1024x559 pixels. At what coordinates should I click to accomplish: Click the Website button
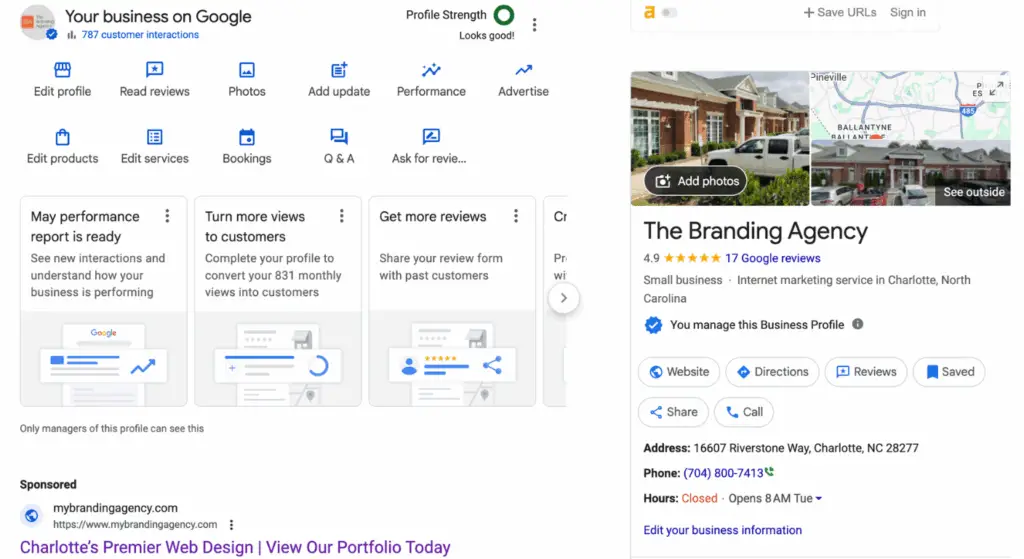[x=679, y=372]
